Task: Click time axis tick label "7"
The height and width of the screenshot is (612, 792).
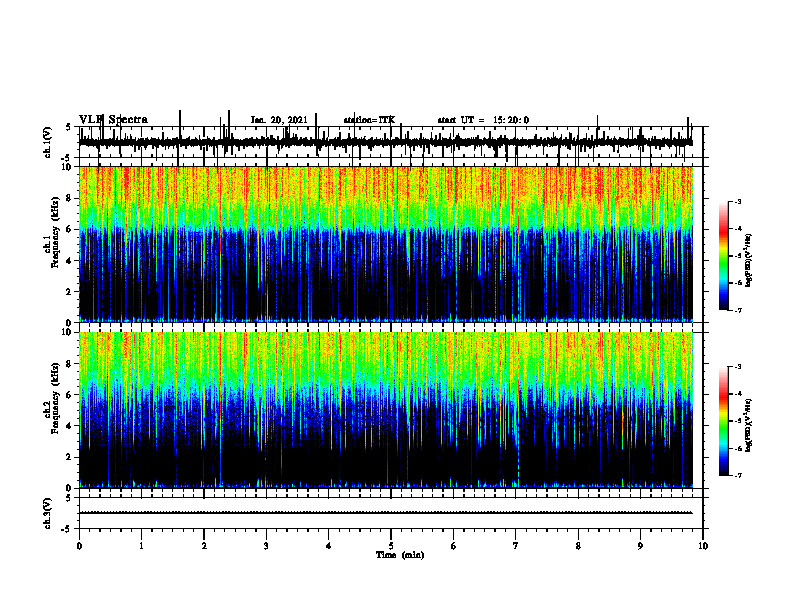Action: click(516, 546)
